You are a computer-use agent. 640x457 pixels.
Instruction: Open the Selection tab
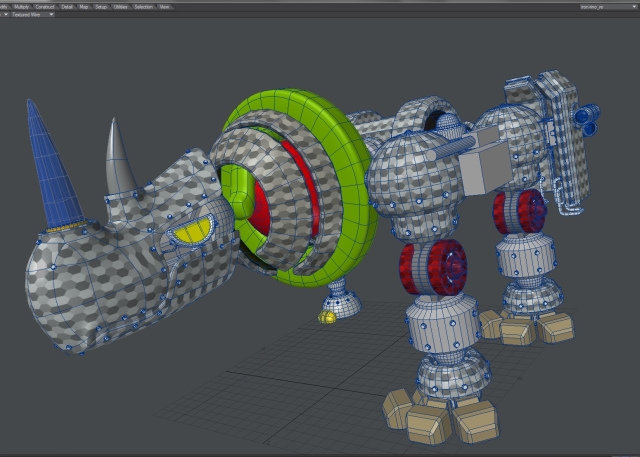(x=143, y=6)
